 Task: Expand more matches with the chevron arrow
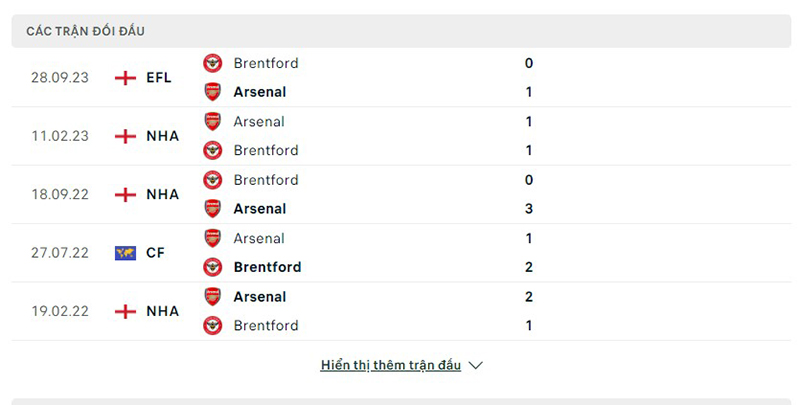(x=476, y=365)
